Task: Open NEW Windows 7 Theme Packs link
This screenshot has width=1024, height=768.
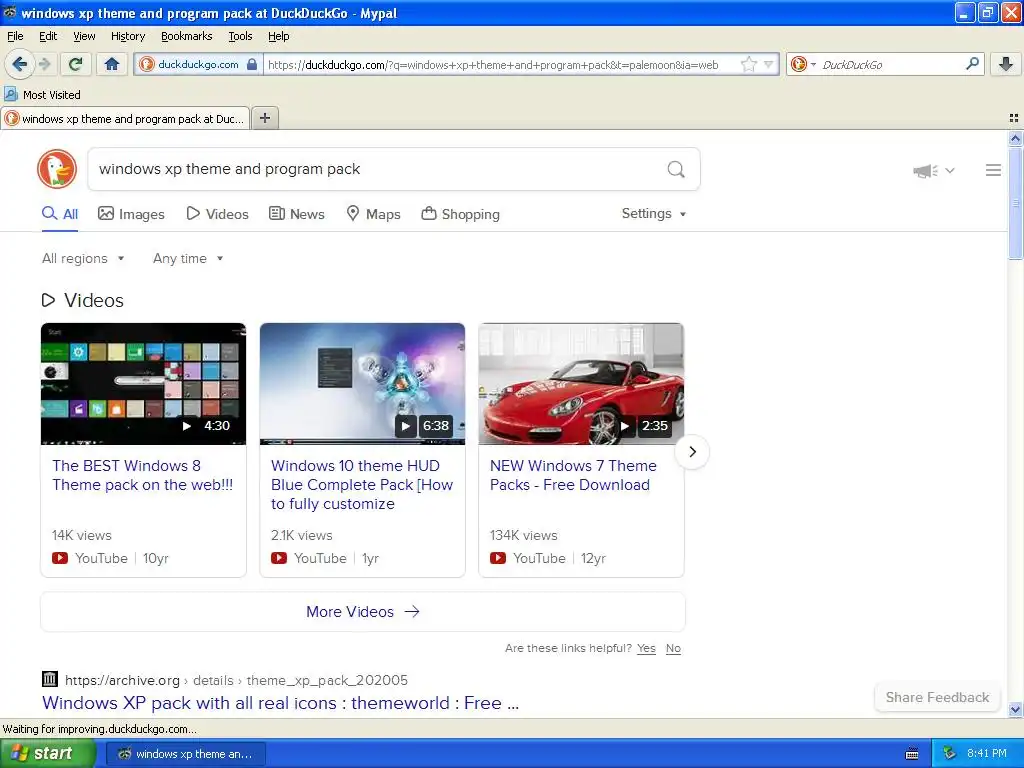Action: click(x=573, y=475)
